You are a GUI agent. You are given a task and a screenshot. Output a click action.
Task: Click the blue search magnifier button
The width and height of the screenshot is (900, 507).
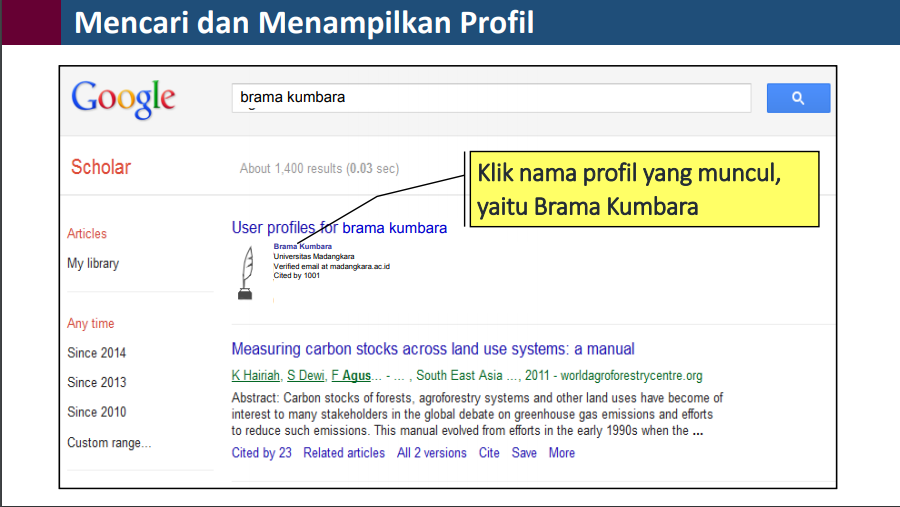(x=798, y=98)
